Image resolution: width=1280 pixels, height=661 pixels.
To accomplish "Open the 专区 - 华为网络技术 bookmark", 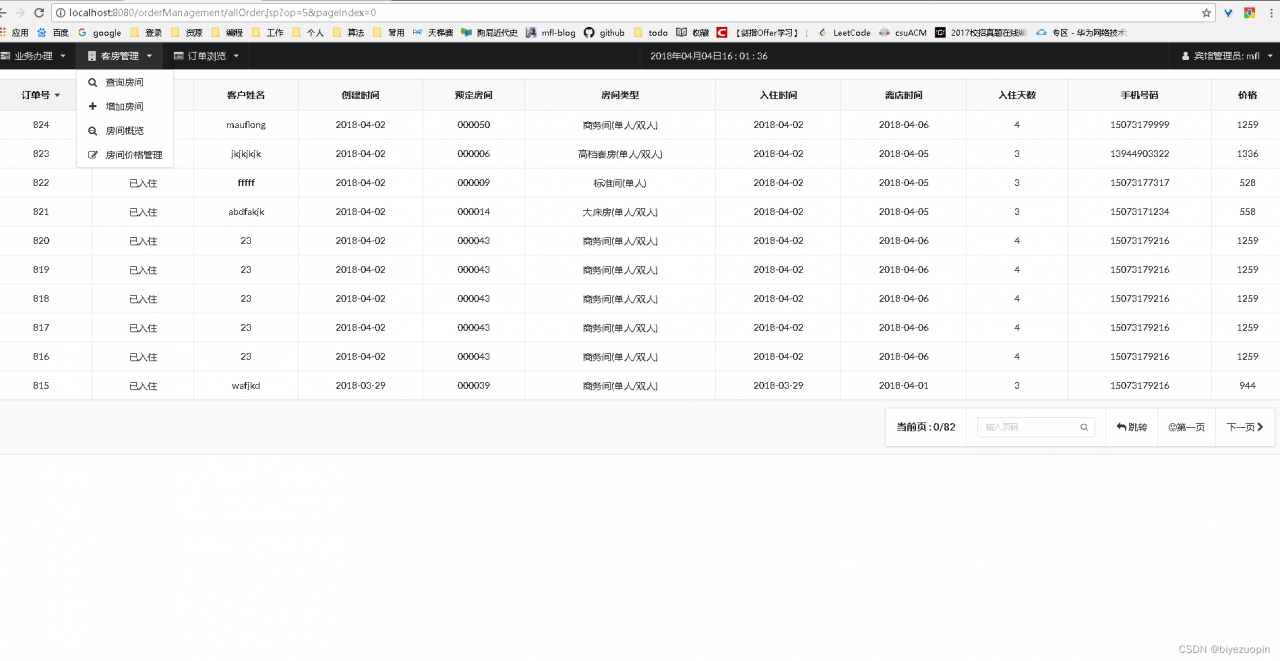I will (x=1082, y=32).
